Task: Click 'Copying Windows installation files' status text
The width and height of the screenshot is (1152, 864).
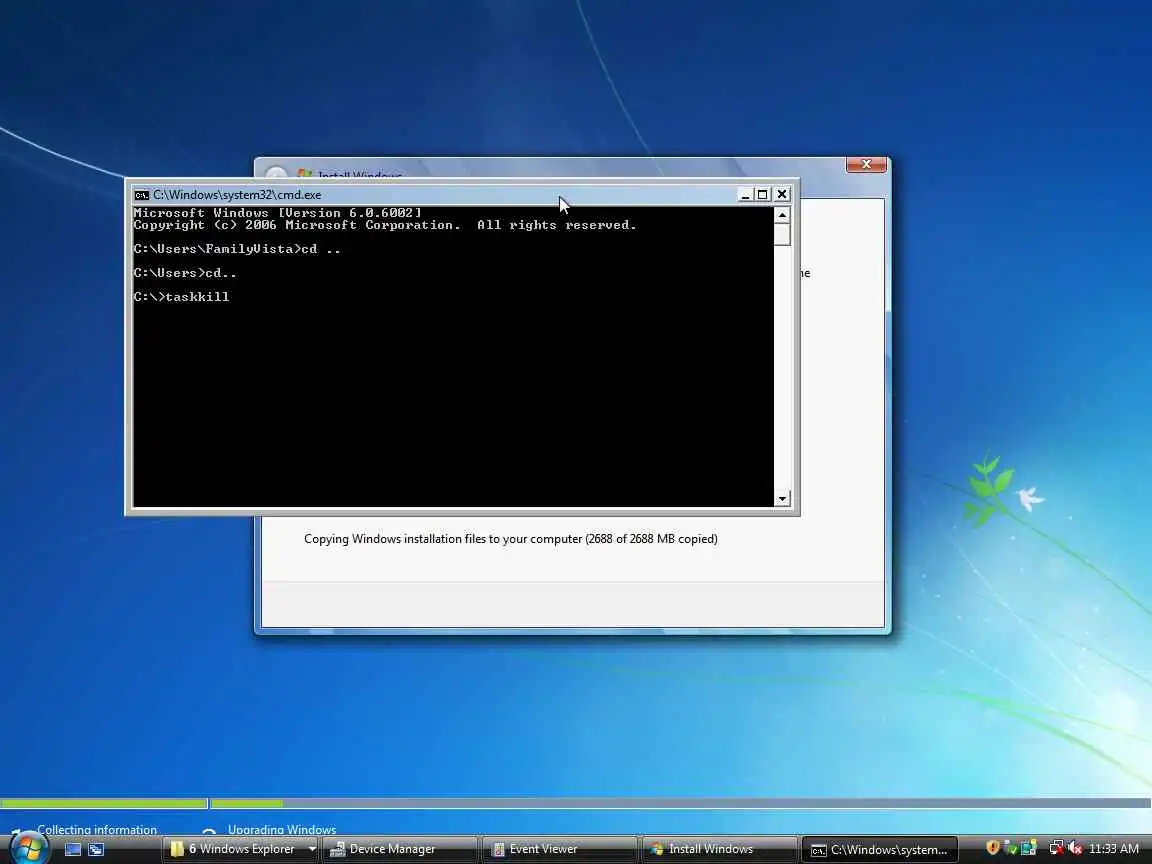Action: point(511,539)
